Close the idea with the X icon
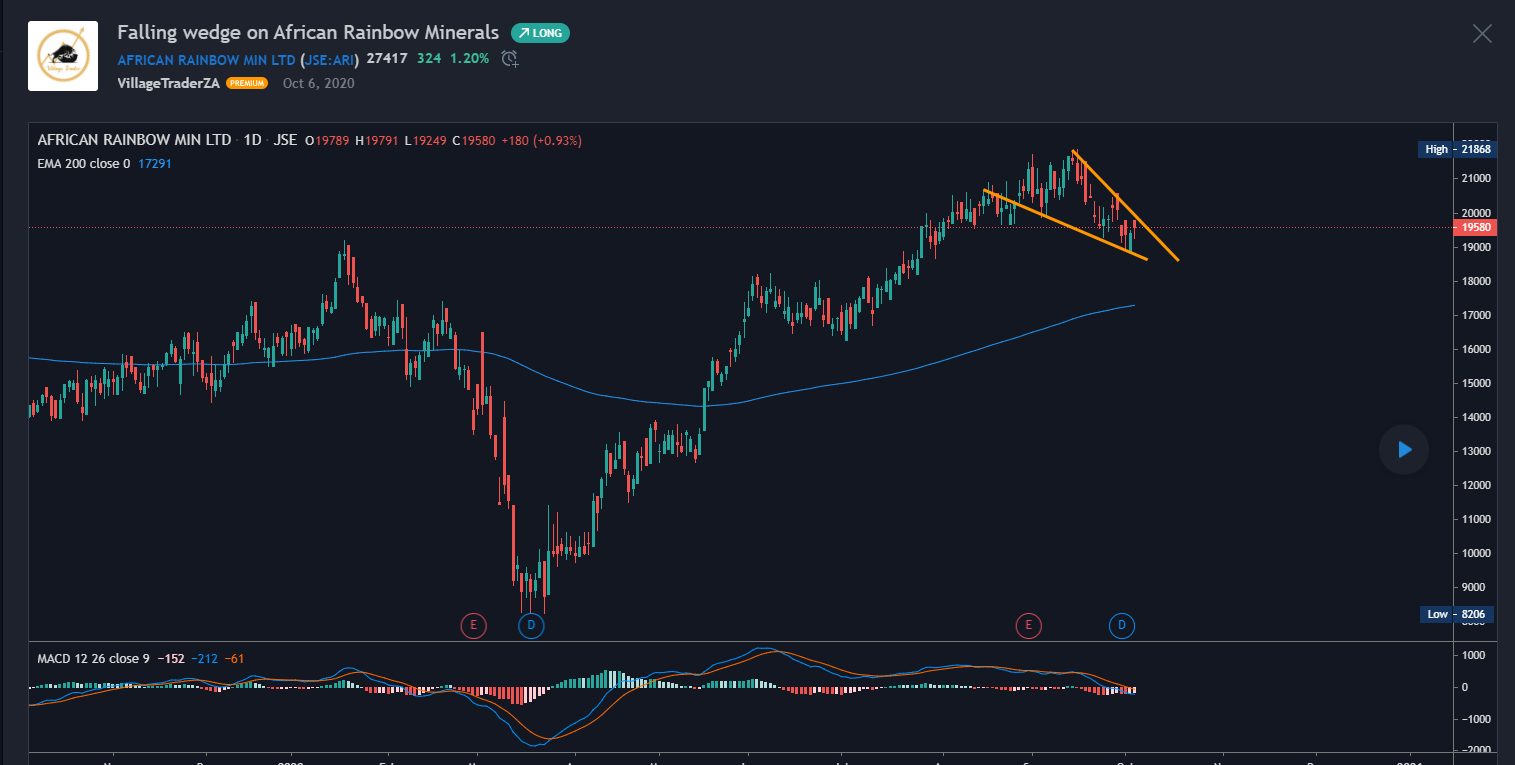 (1482, 34)
